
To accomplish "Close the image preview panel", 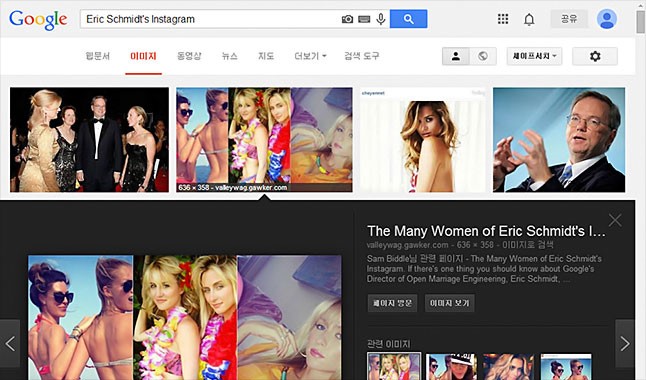I will (615, 220).
